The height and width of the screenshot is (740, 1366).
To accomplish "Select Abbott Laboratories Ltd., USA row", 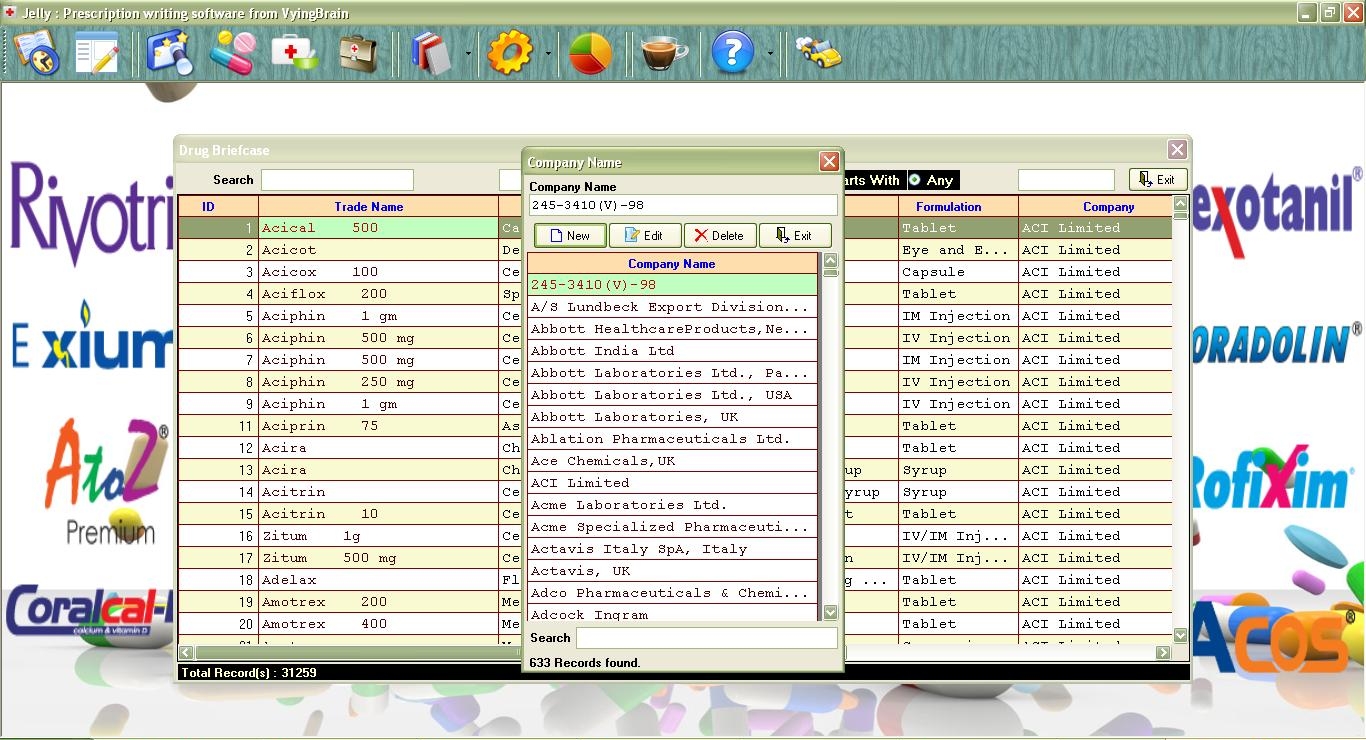I will [x=672, y=395].
